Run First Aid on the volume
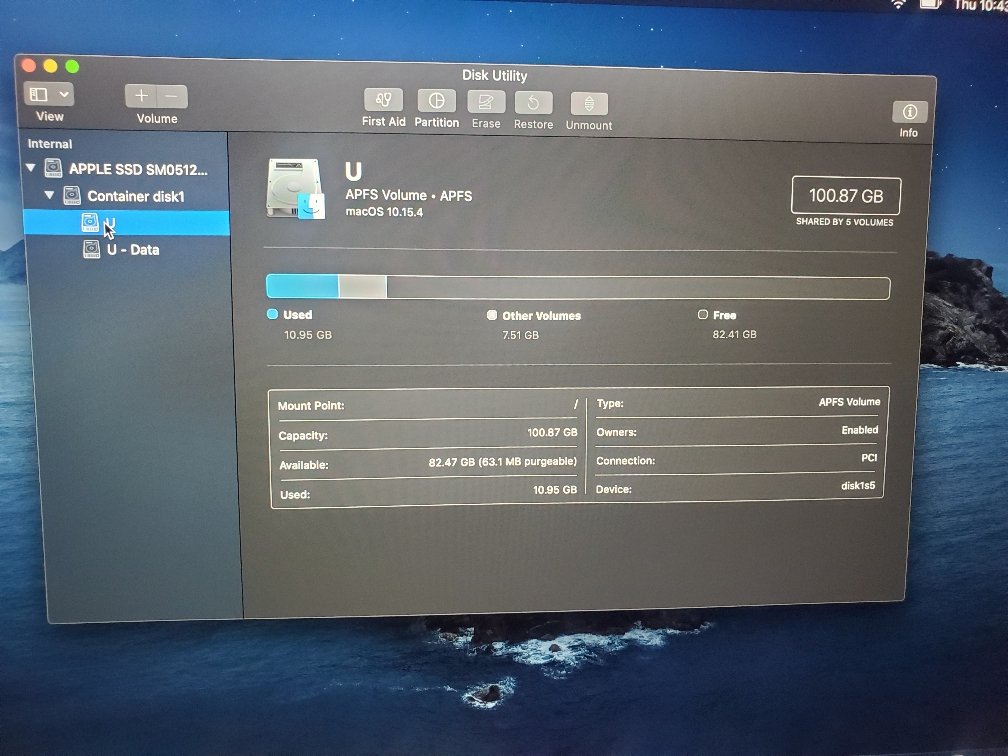Image resolution: width=1008 pixels, height=756 pixels. click(x=383, y=100)
